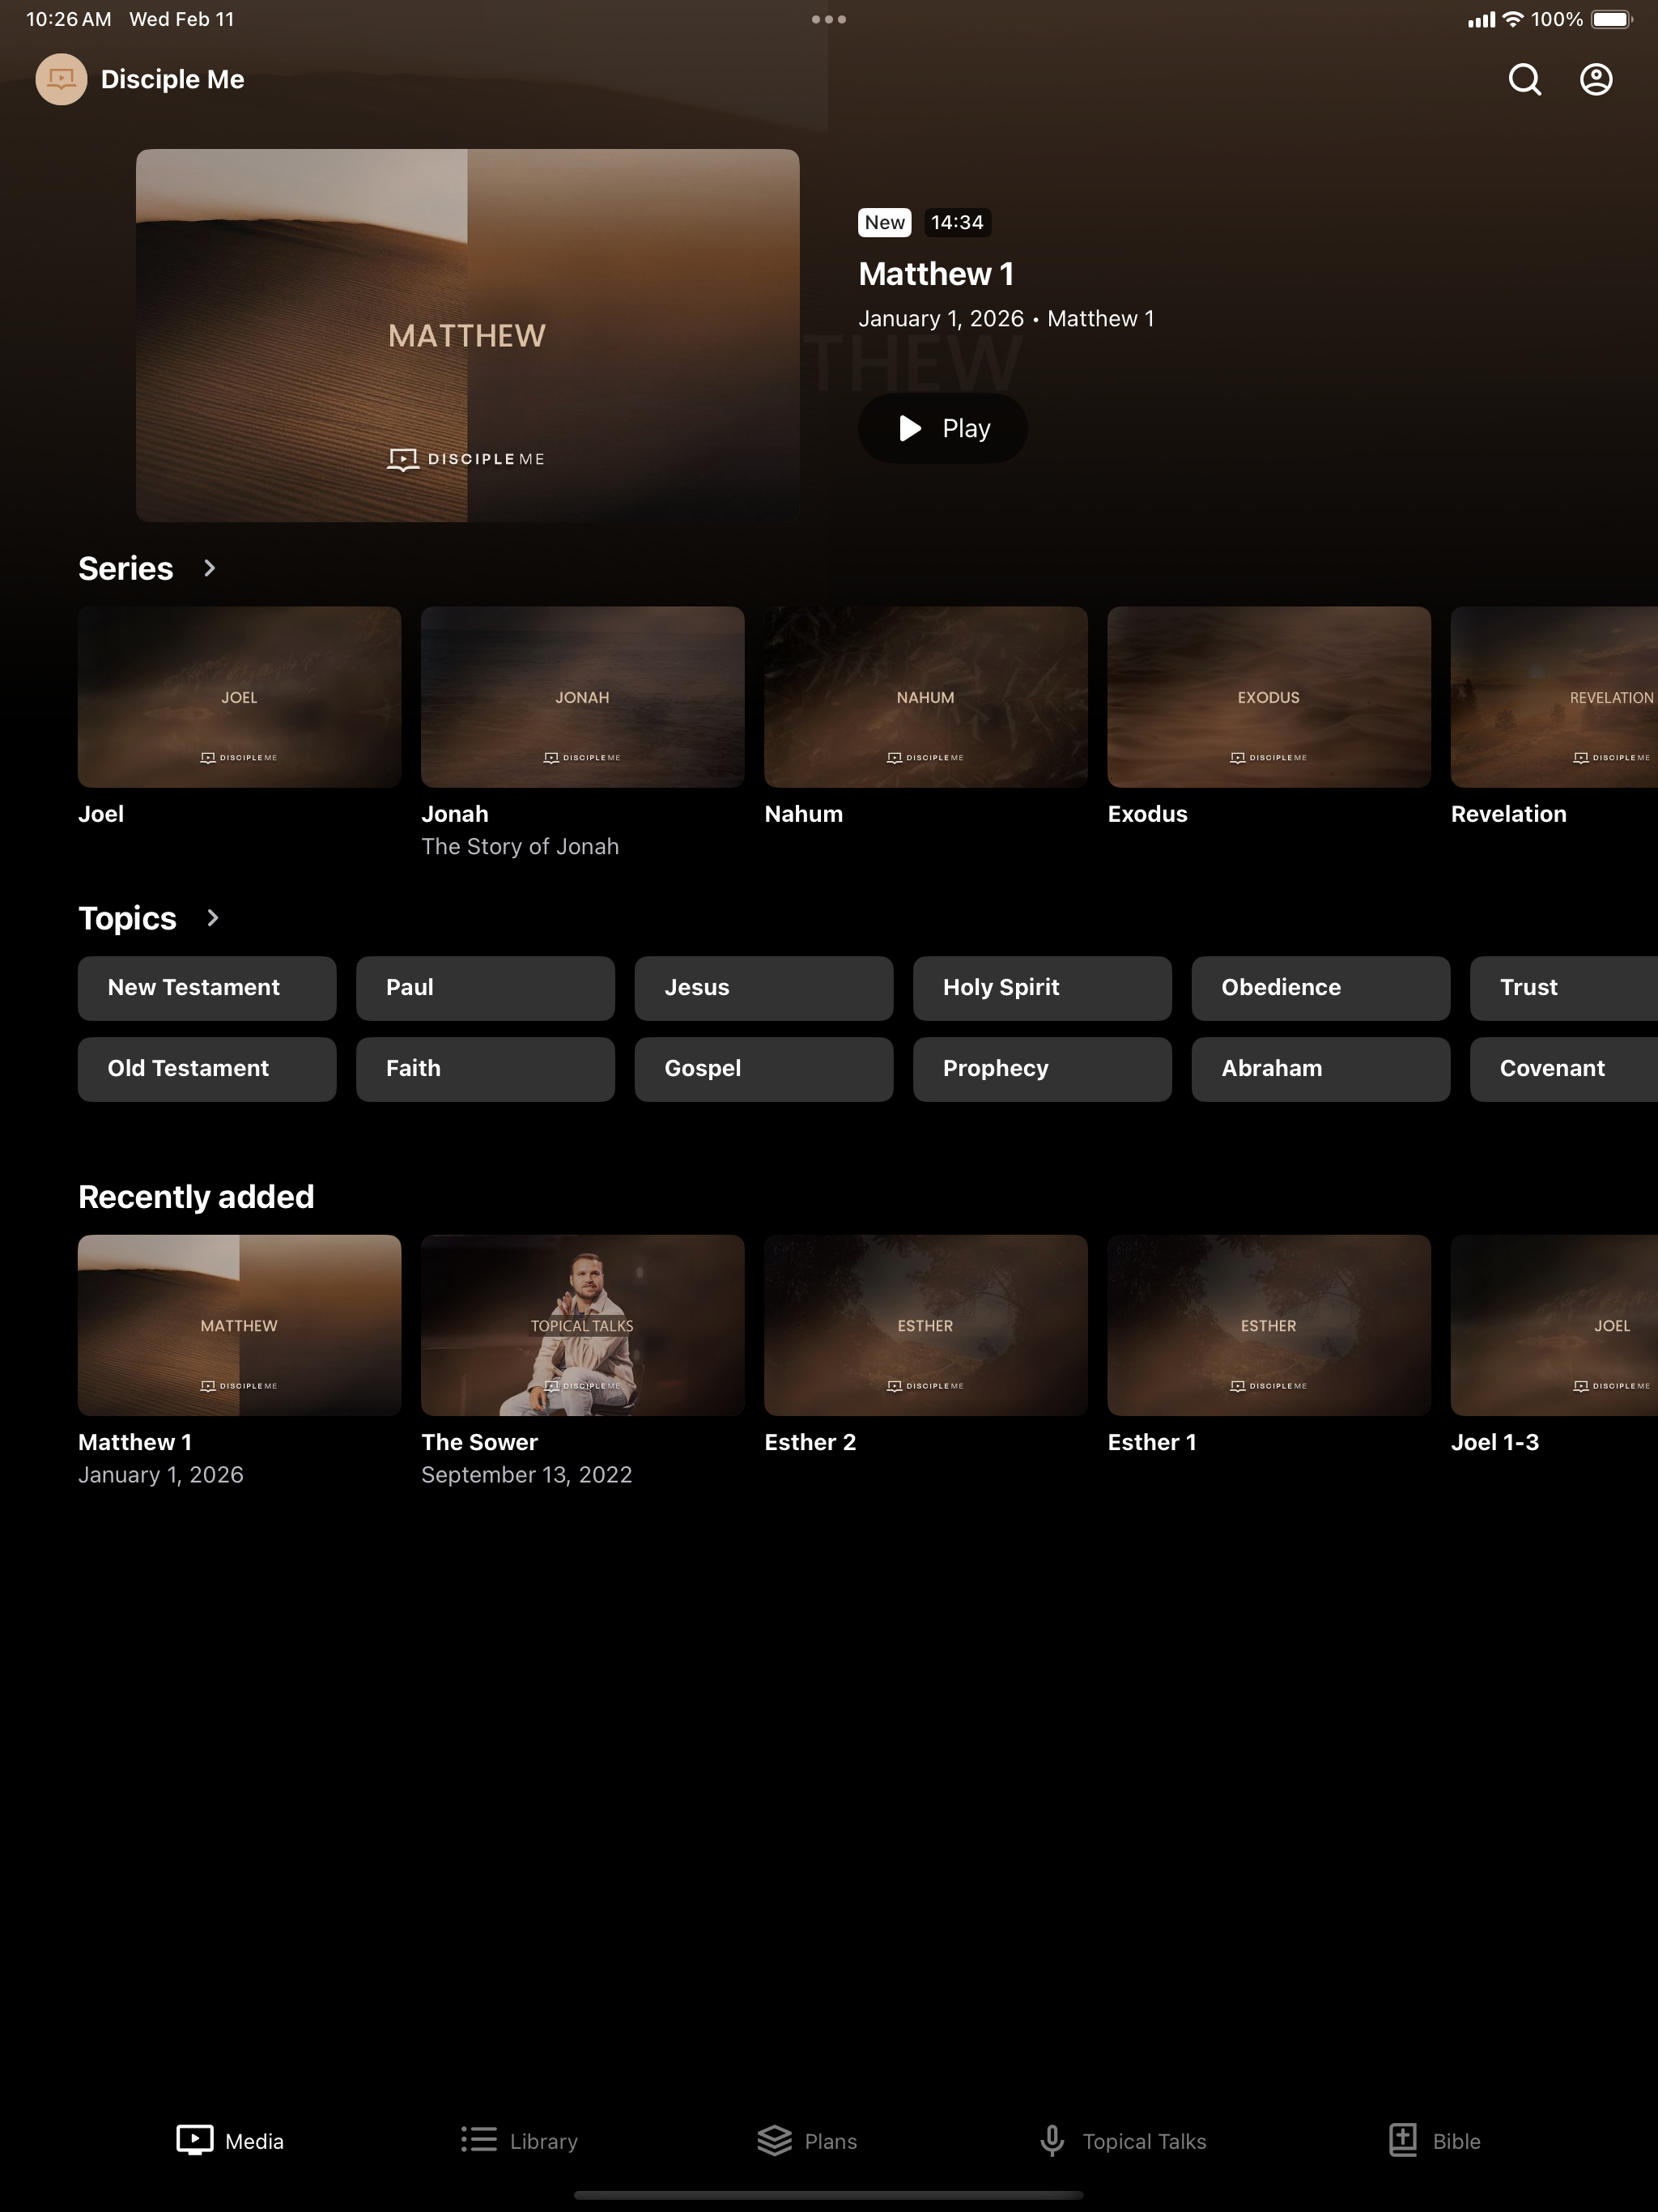
Task: Tap the 'September 13, 2022' date
Action: coord(527,1475)
